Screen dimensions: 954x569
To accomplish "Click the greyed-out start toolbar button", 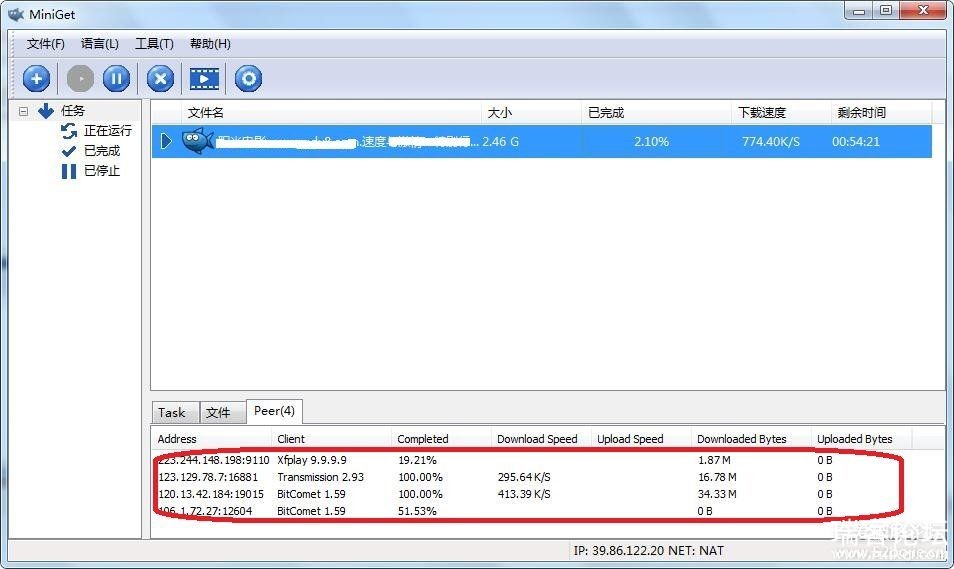I will pos(80,79).
